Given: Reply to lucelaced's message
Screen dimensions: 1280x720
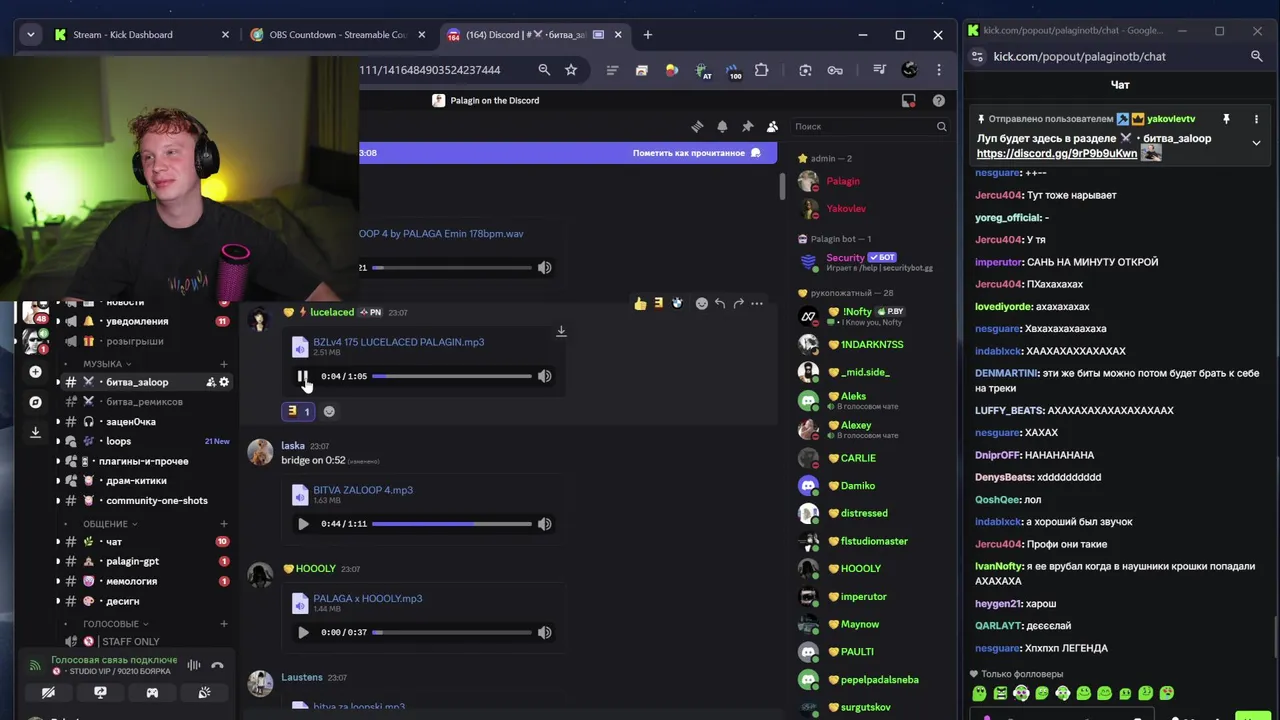Looking at the screenshot, I should tap(720, 303).
